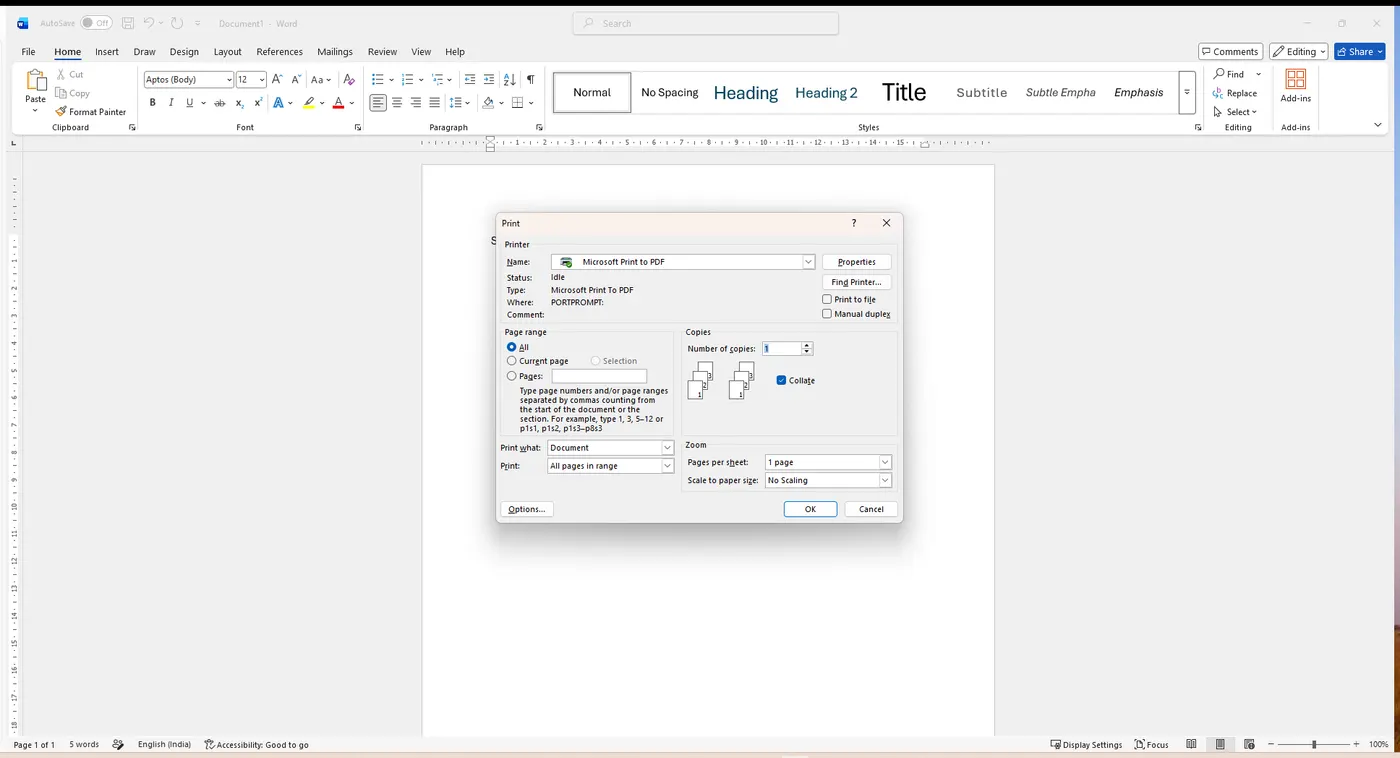Viewport: 1400px width, 758px height.
Task: Shrink font size icon
Action: point(296,79)
